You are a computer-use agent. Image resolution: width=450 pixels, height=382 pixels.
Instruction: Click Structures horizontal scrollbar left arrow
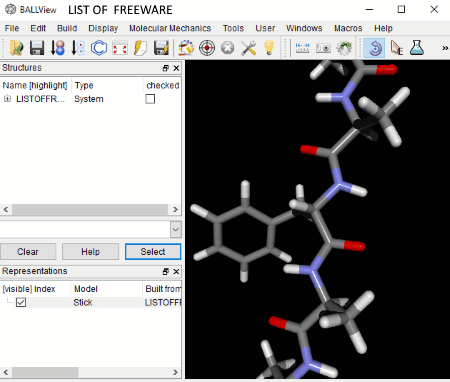pos(6,210)
